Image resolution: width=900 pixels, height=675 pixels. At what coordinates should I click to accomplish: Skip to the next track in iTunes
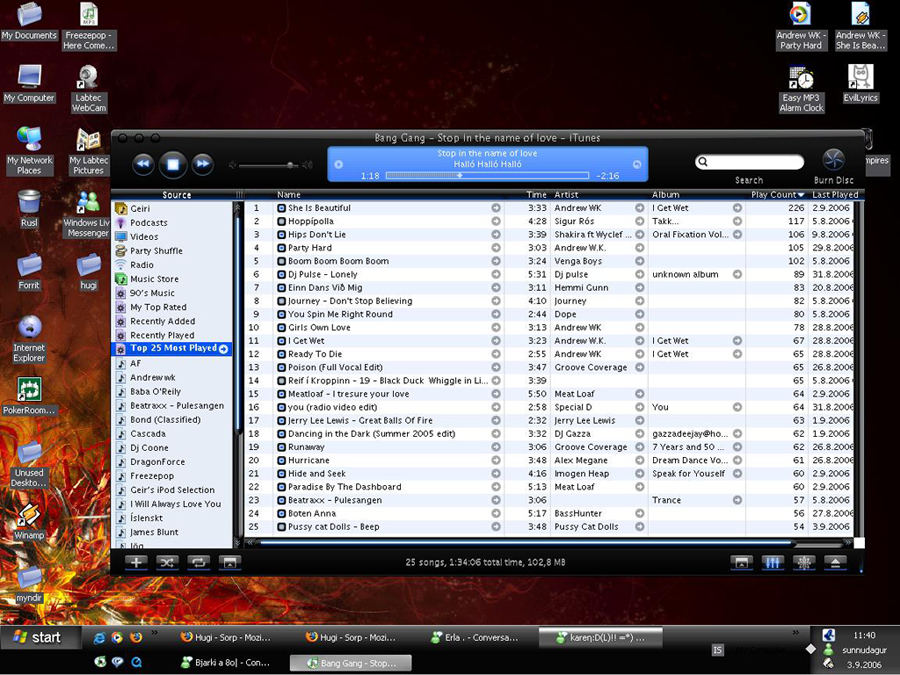pos(203,165)
